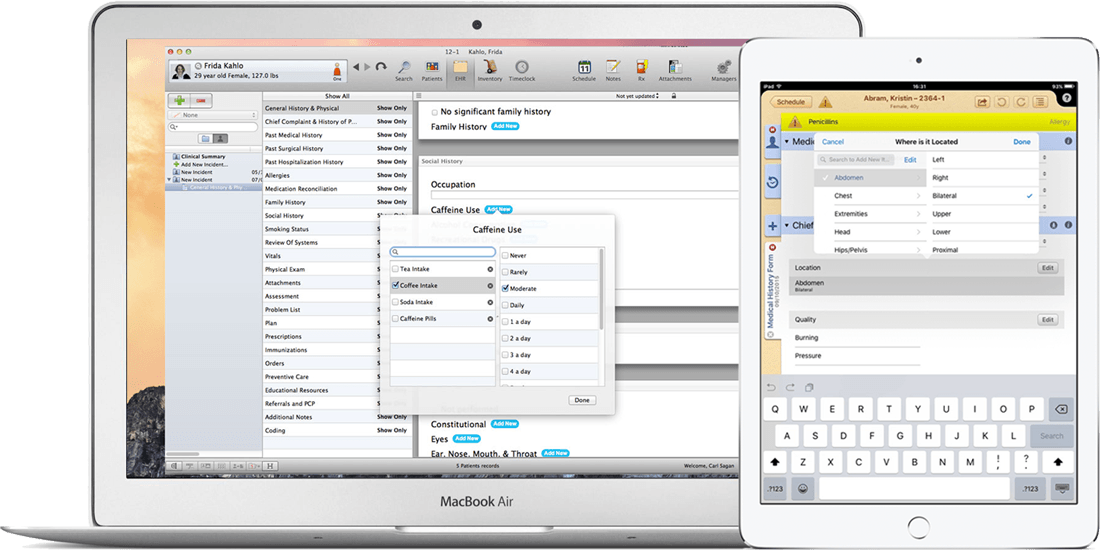The width and height of the screenshot is (1100, 550).
Task: Open the Attachments toolbar icon
Action: pyautogui.click(x=675, y=68)
